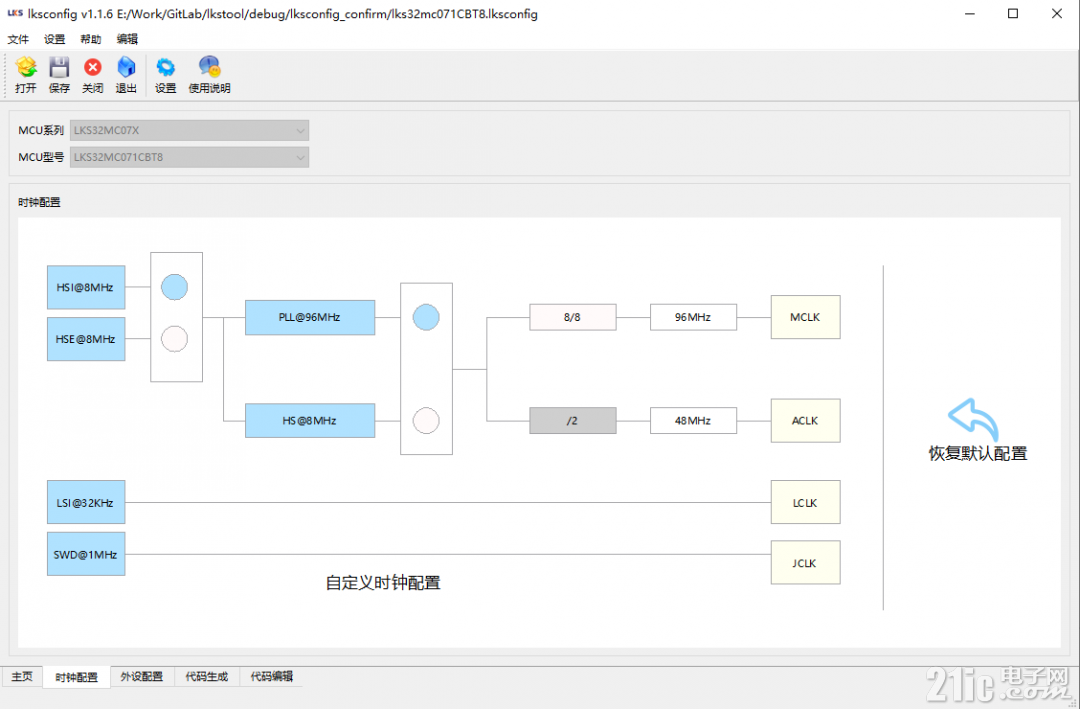Click the 恢复默认配置 text label
The height and width of the screenshot is (709, 1080).
978,453
